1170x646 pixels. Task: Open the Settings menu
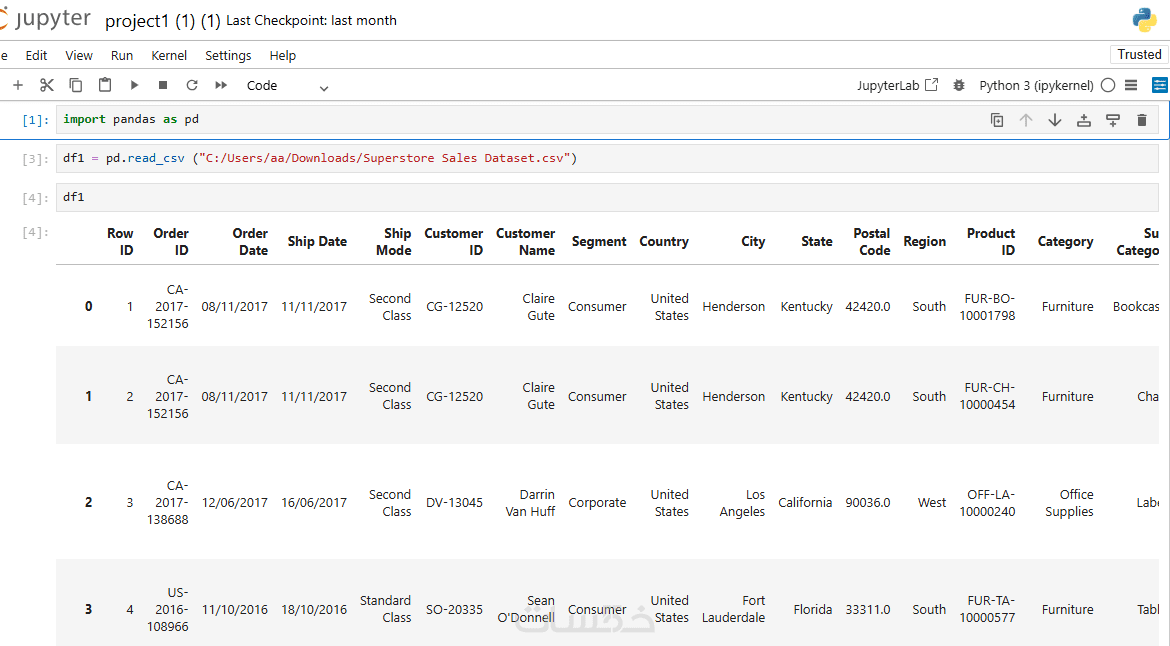228,56
